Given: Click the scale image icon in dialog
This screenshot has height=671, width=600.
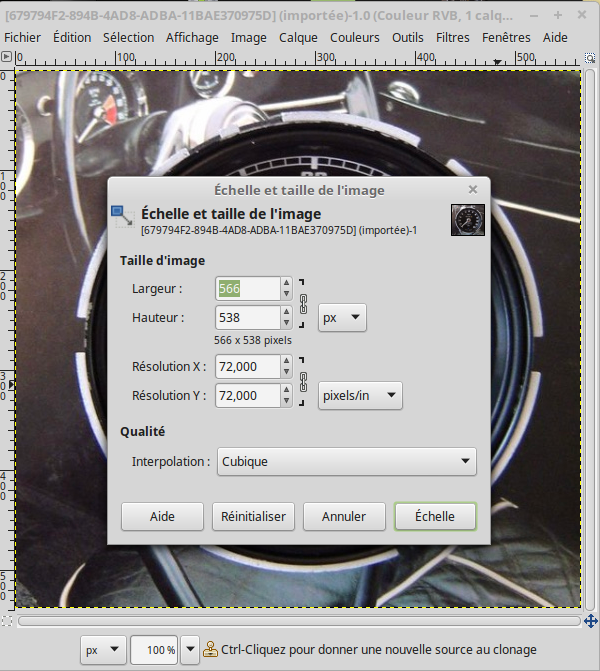Looking at the screenshot, I should click(x=123, y=216).
